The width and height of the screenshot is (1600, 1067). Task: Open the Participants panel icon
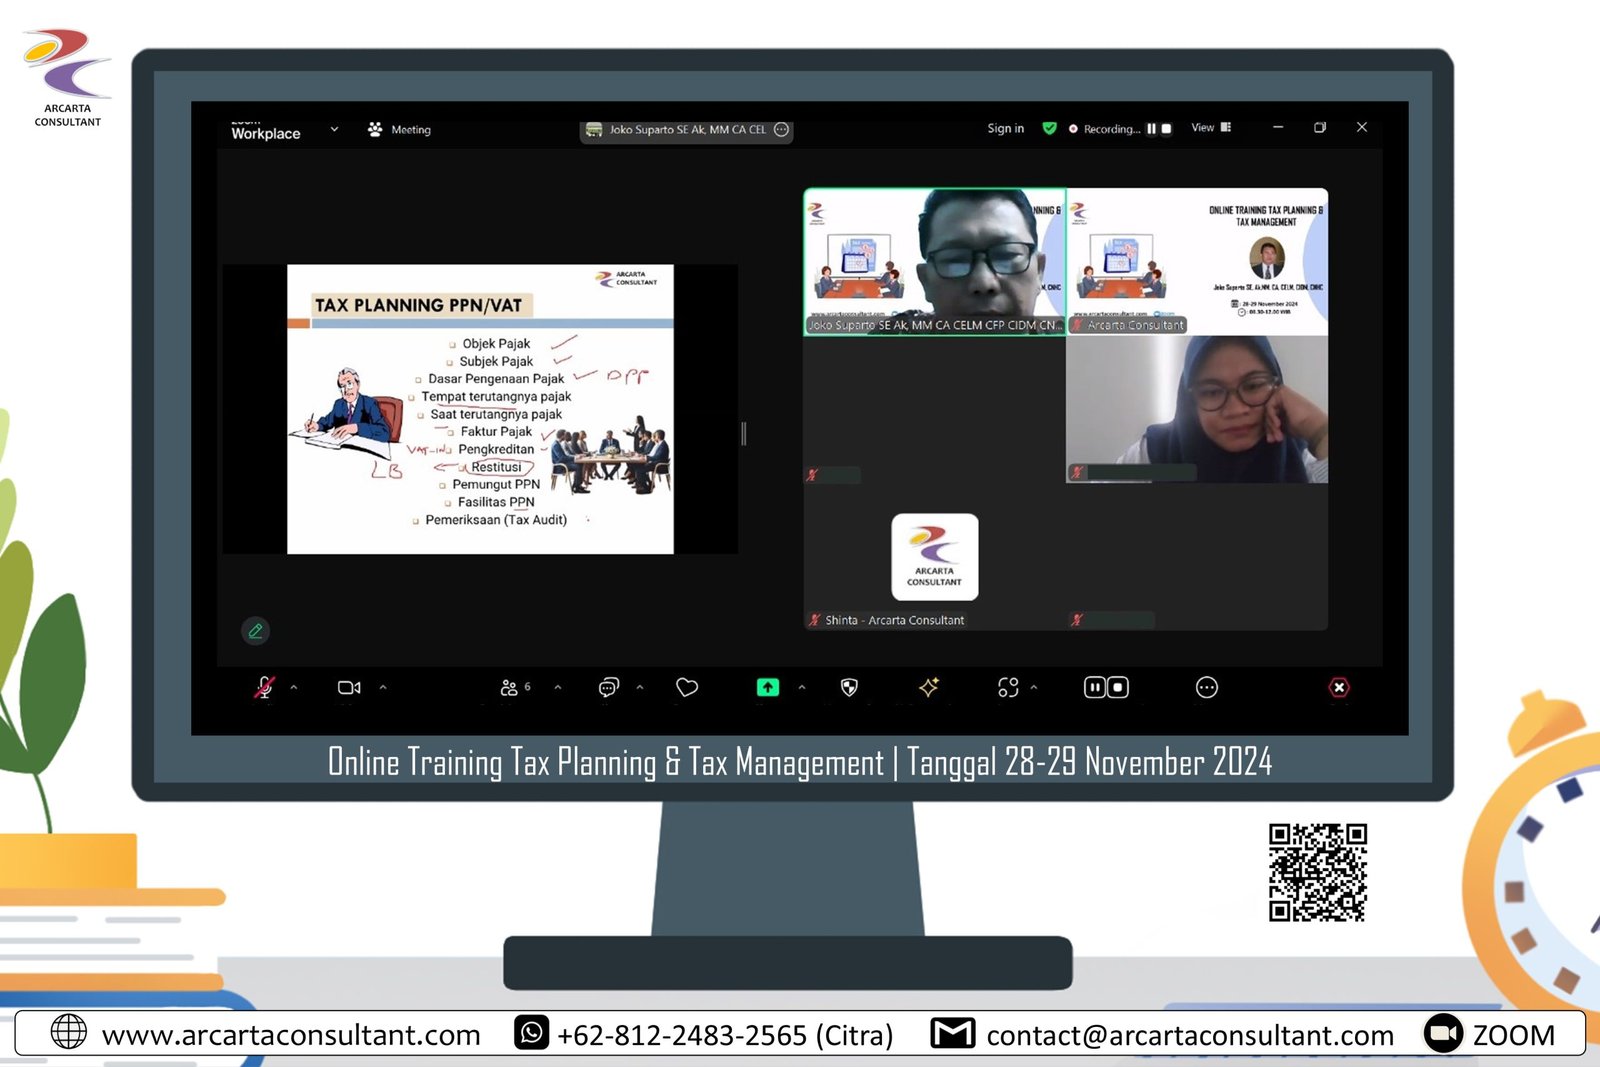click(510, 688)
